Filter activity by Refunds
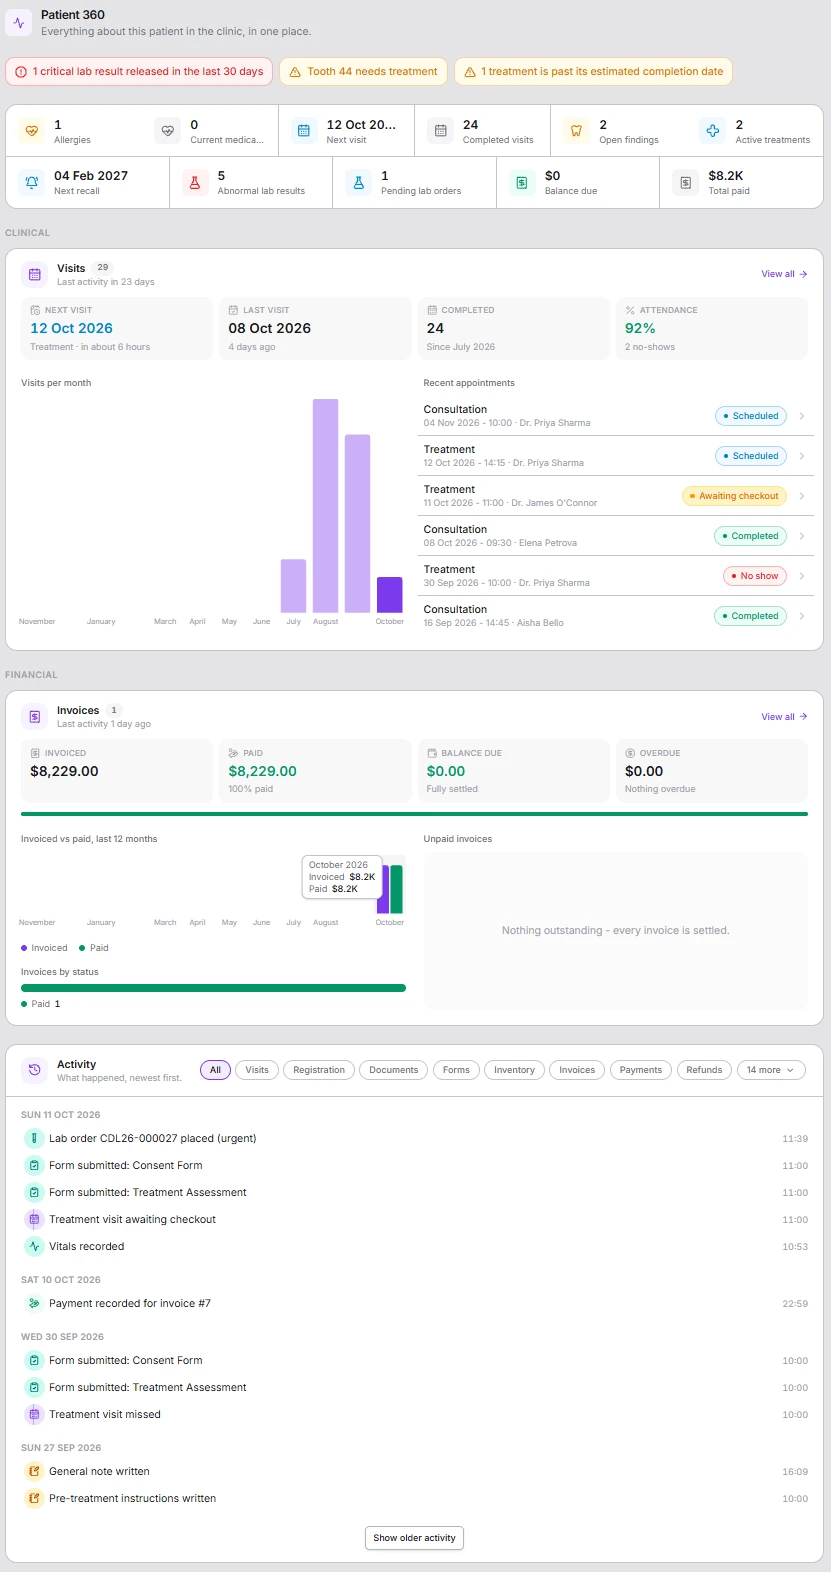The height and width of the screenshot is (1572, 831). click(x=704, y=1070)
